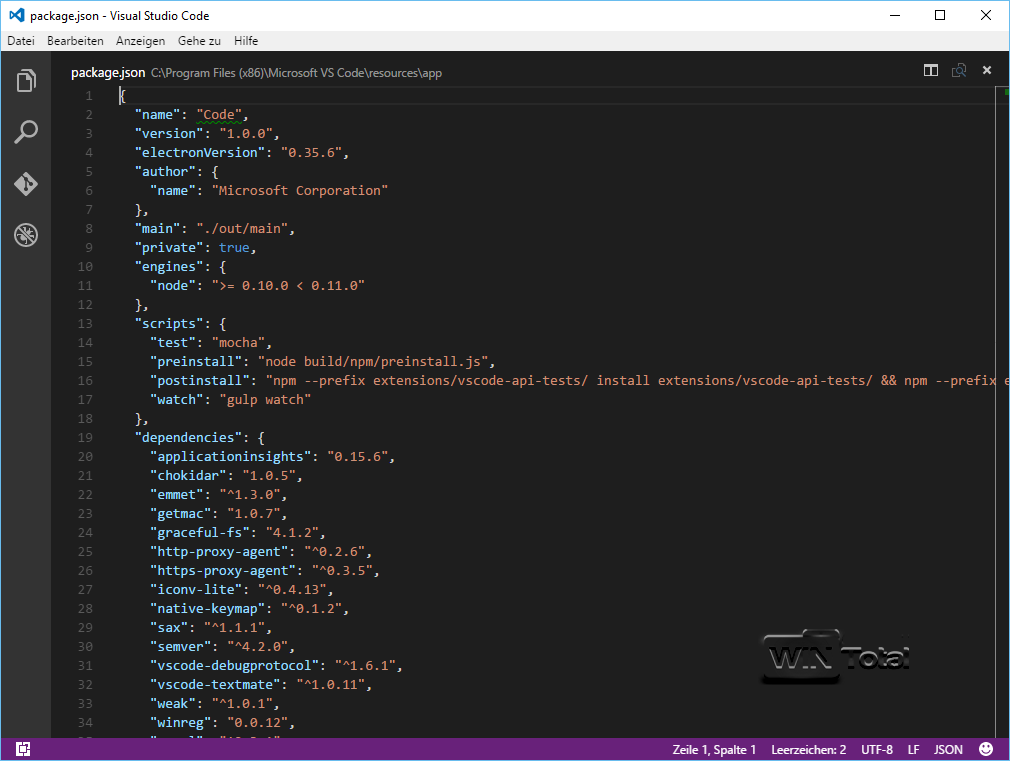Change indentation via Leerzeichen: 2
This screenshot has width=1010, height=761.
click(809, 749)
